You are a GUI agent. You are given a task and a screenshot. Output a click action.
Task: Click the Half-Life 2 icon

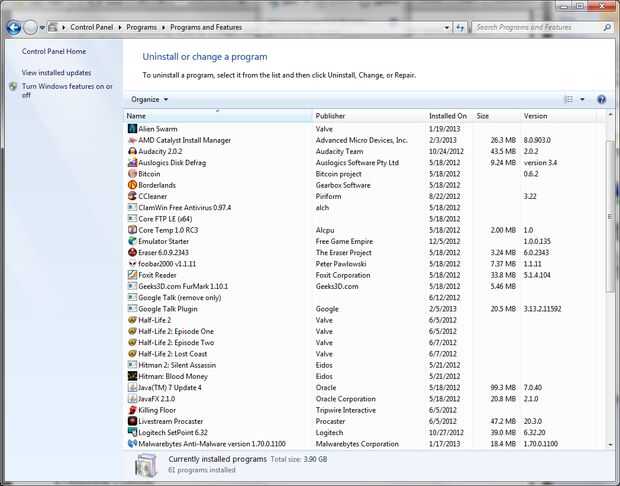[x=132, y=320]
